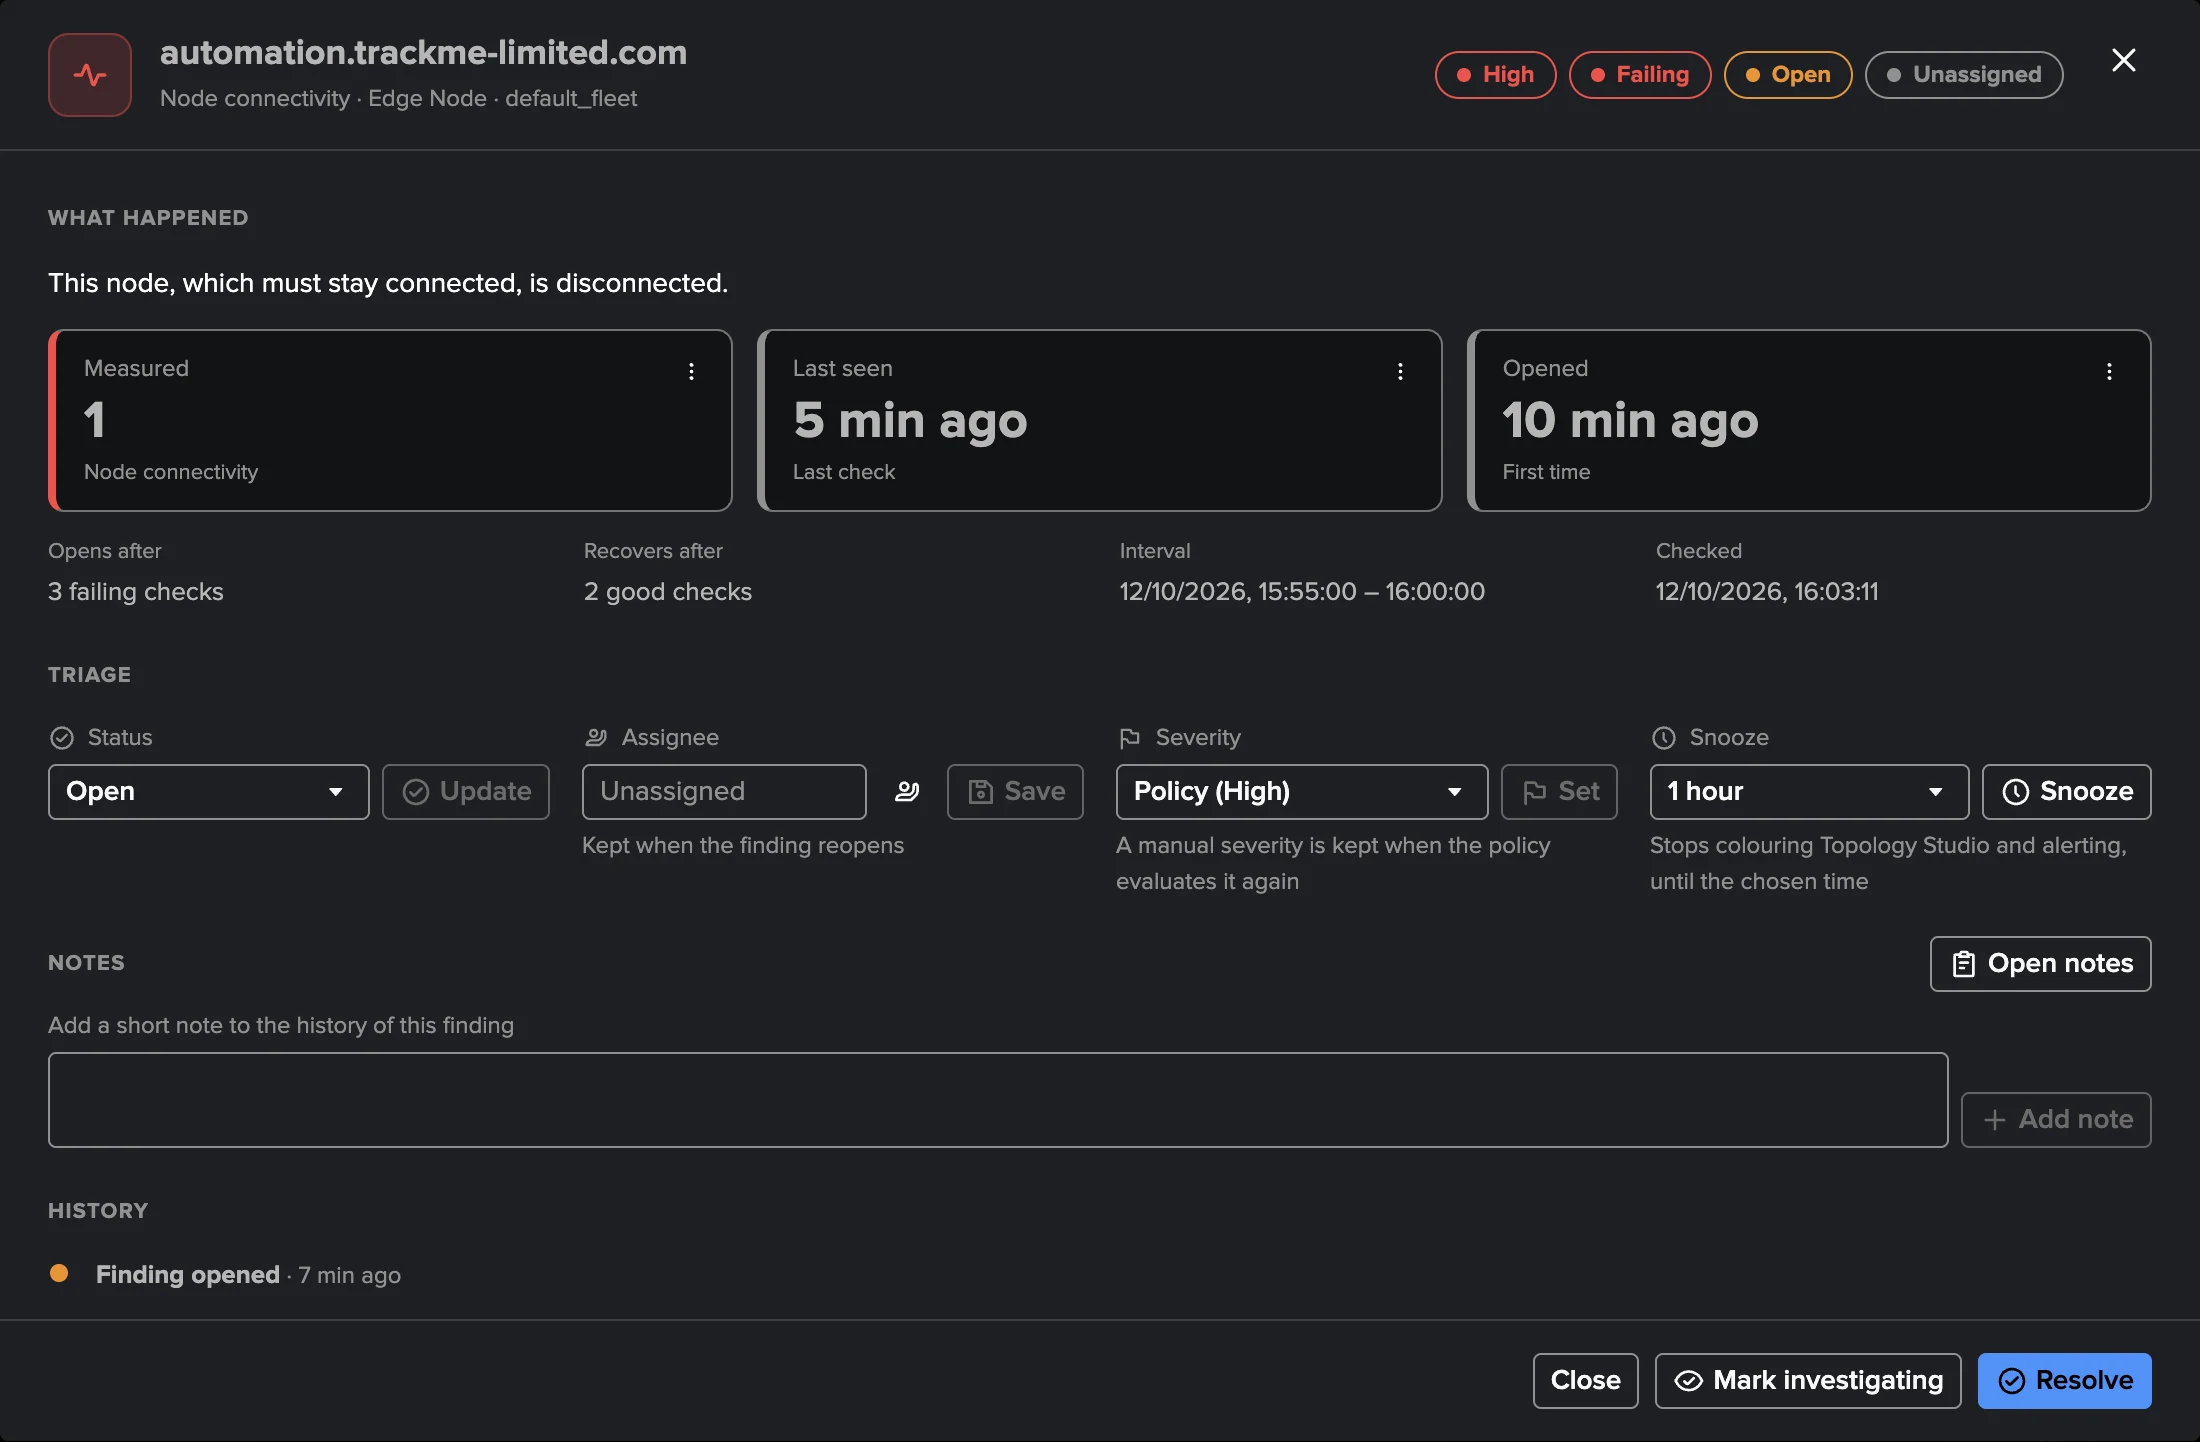
Task: Click the automation.trackme-limited.com title
Action: click(424, 52)
